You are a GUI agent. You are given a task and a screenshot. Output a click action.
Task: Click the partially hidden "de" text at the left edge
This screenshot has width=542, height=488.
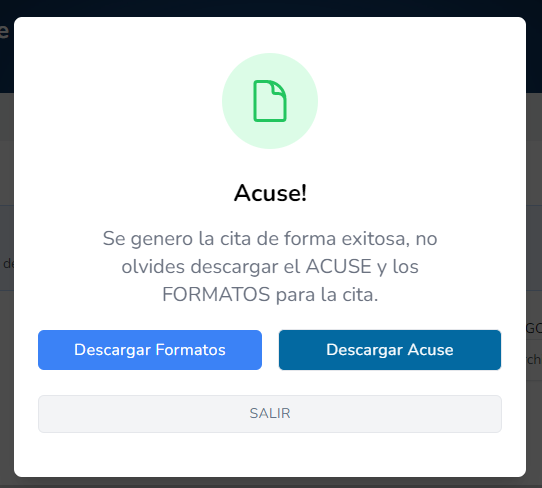click(8, 264)
